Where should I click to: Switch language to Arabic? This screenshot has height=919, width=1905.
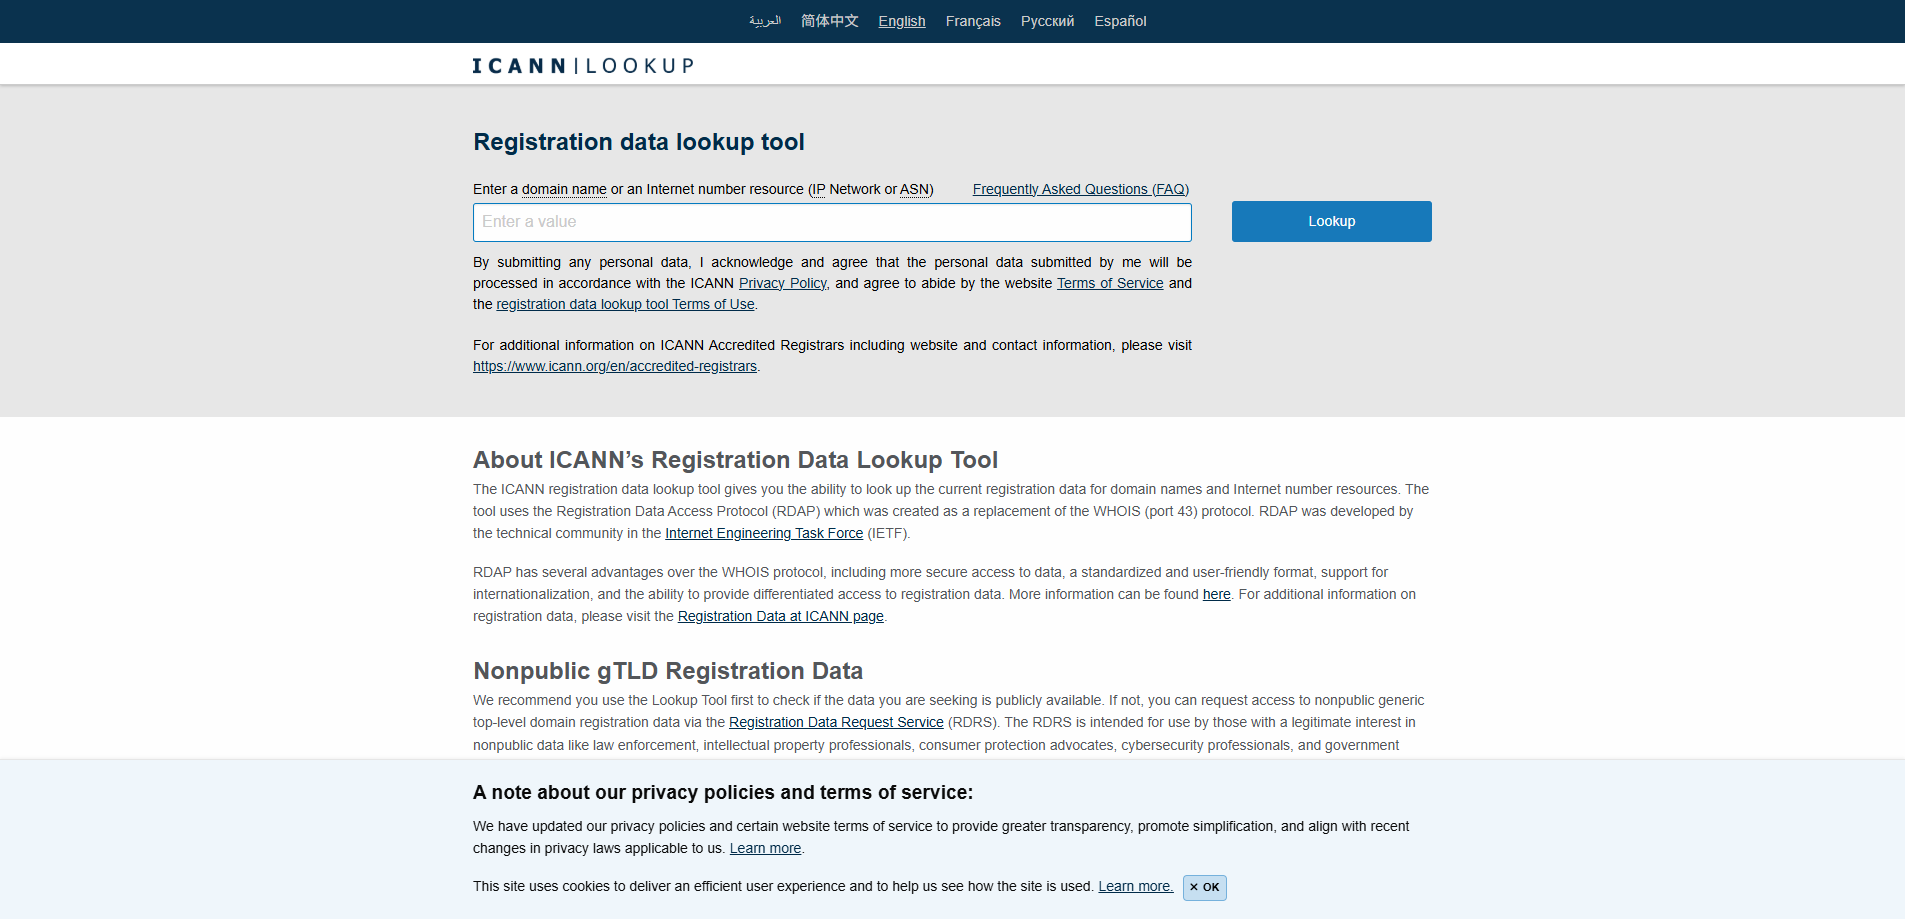764,21
